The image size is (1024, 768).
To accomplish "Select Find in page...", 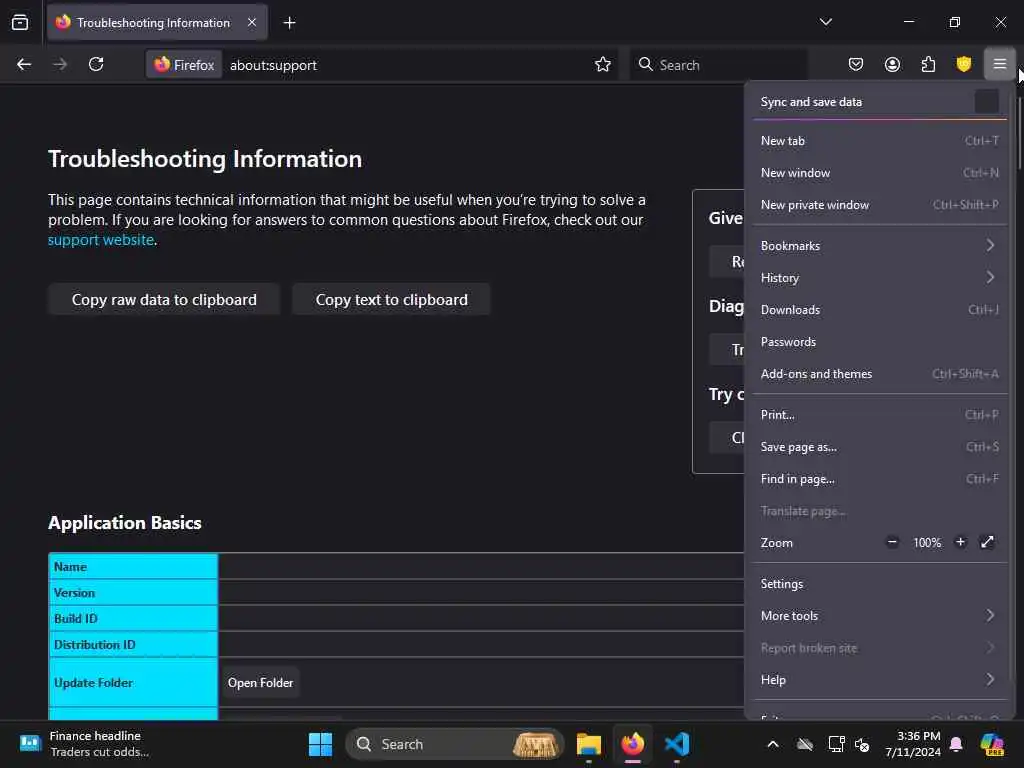I will point(879,479).
